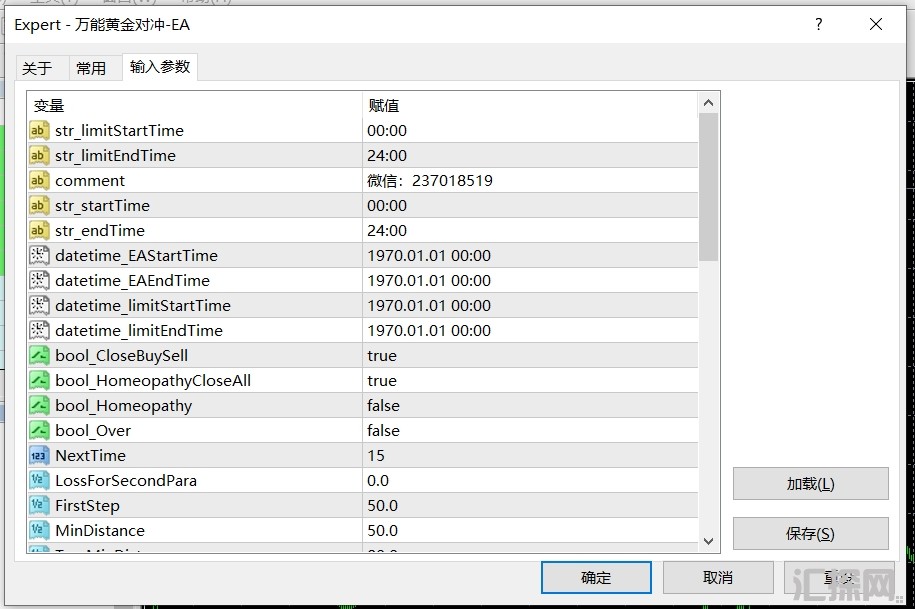Screen dimensions: 915x609
Task: Click the datetime icon beside datetime_limitStartTime
Action: [x=39, y=306]
